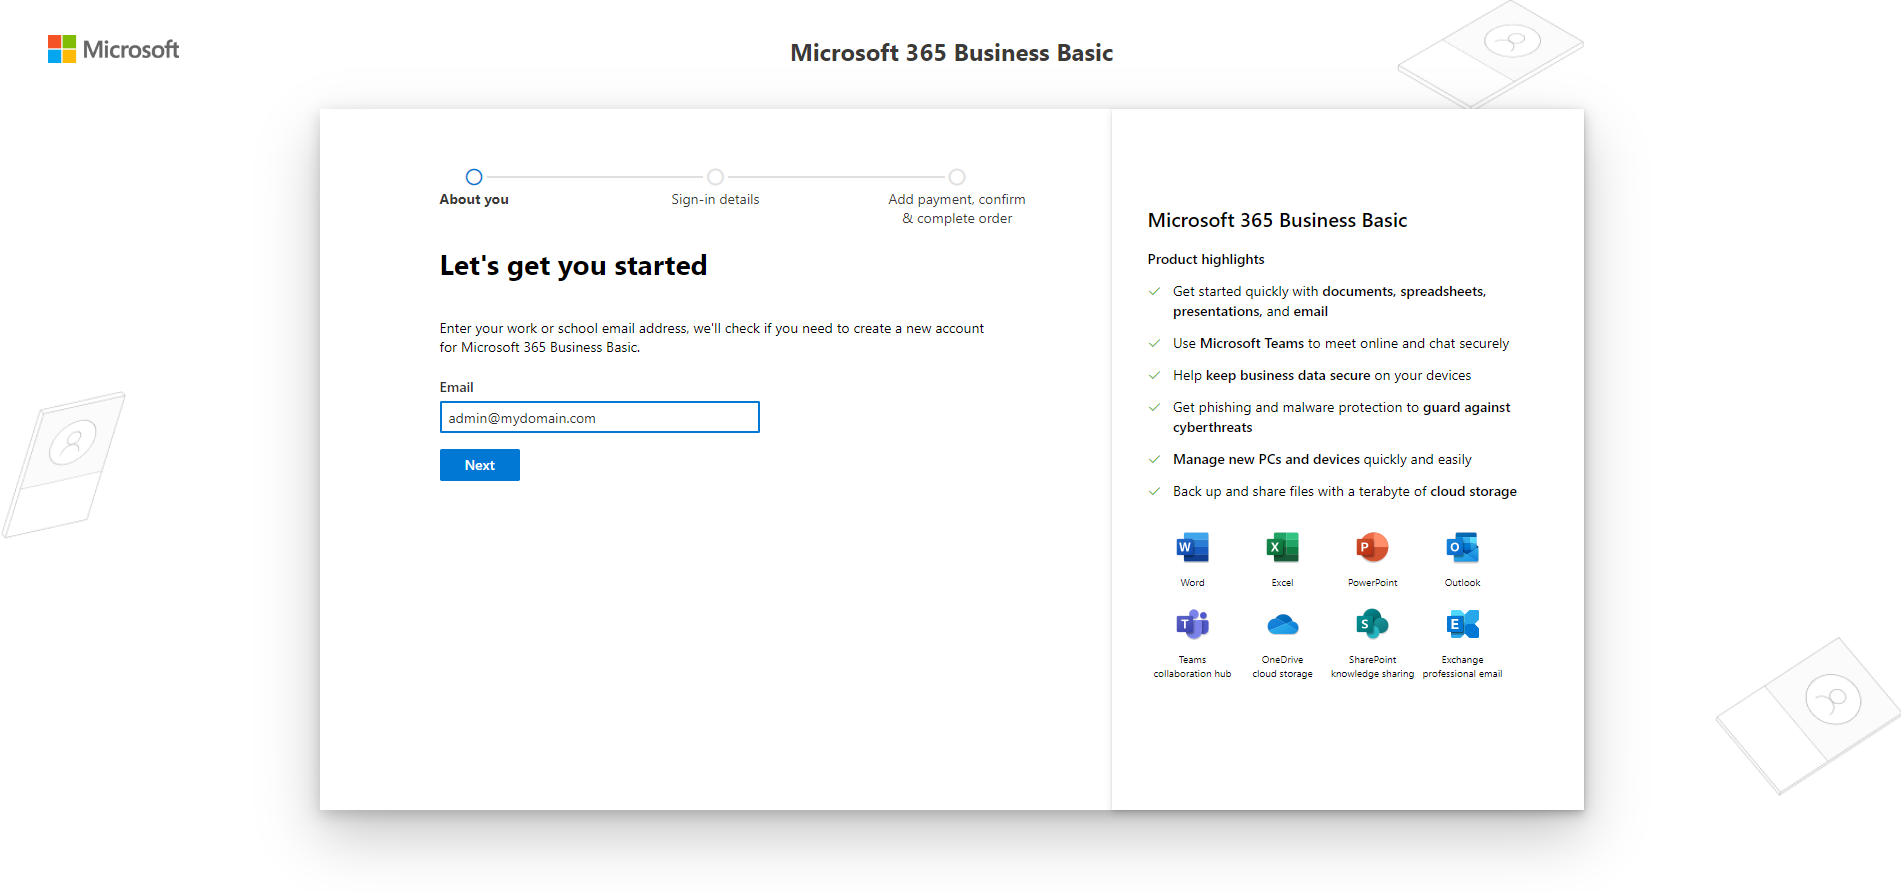
Task: Select the PowerPoint app icon
Action: pos(1372,547)
